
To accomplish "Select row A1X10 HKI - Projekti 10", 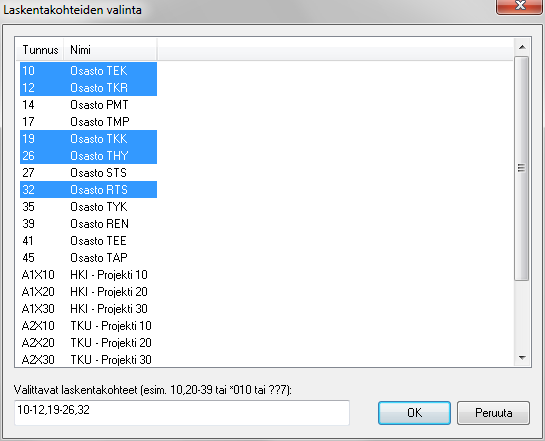I will (88, 275).
